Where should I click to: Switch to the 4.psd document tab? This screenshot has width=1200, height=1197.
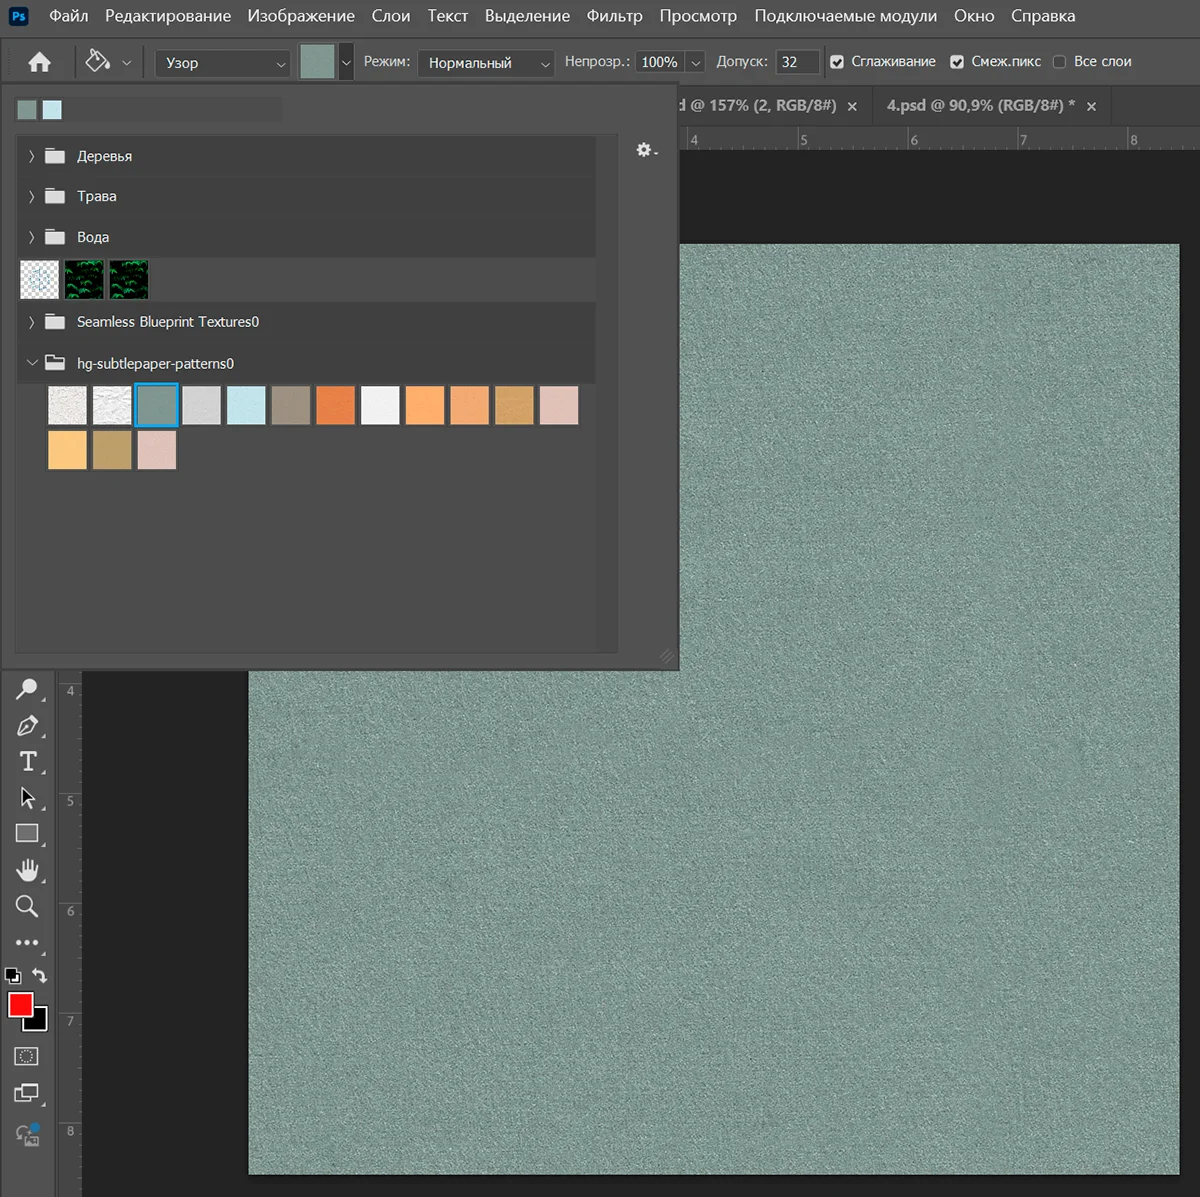point(980,105)
